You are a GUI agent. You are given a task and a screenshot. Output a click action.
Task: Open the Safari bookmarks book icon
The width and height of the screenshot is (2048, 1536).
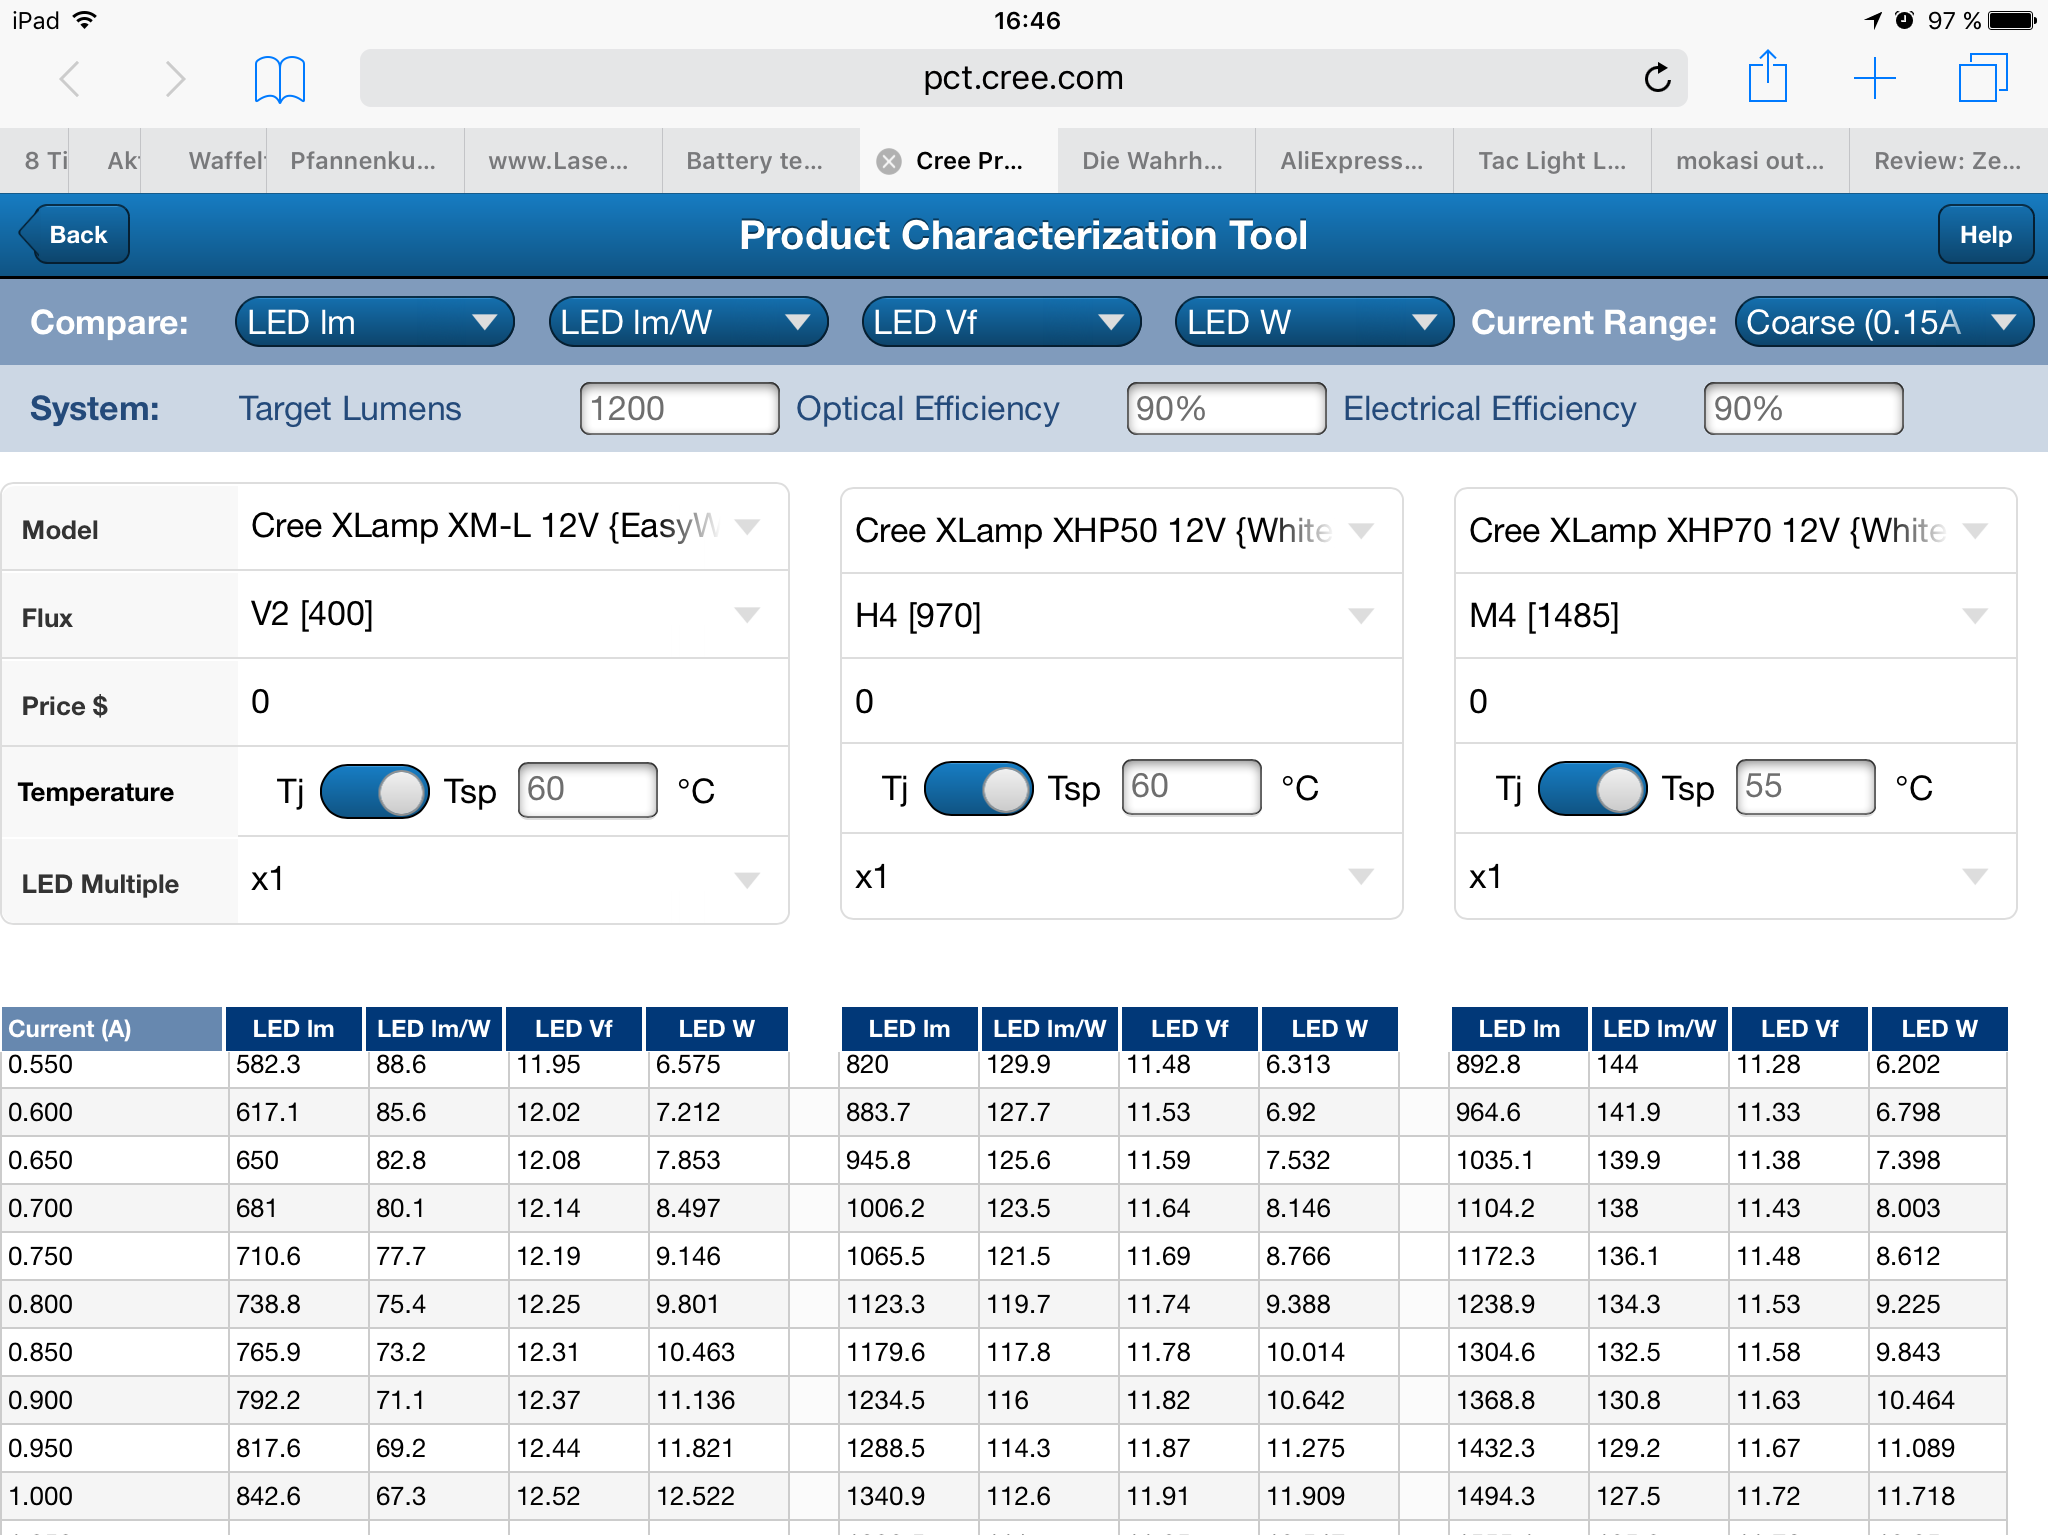coord(280,79)
